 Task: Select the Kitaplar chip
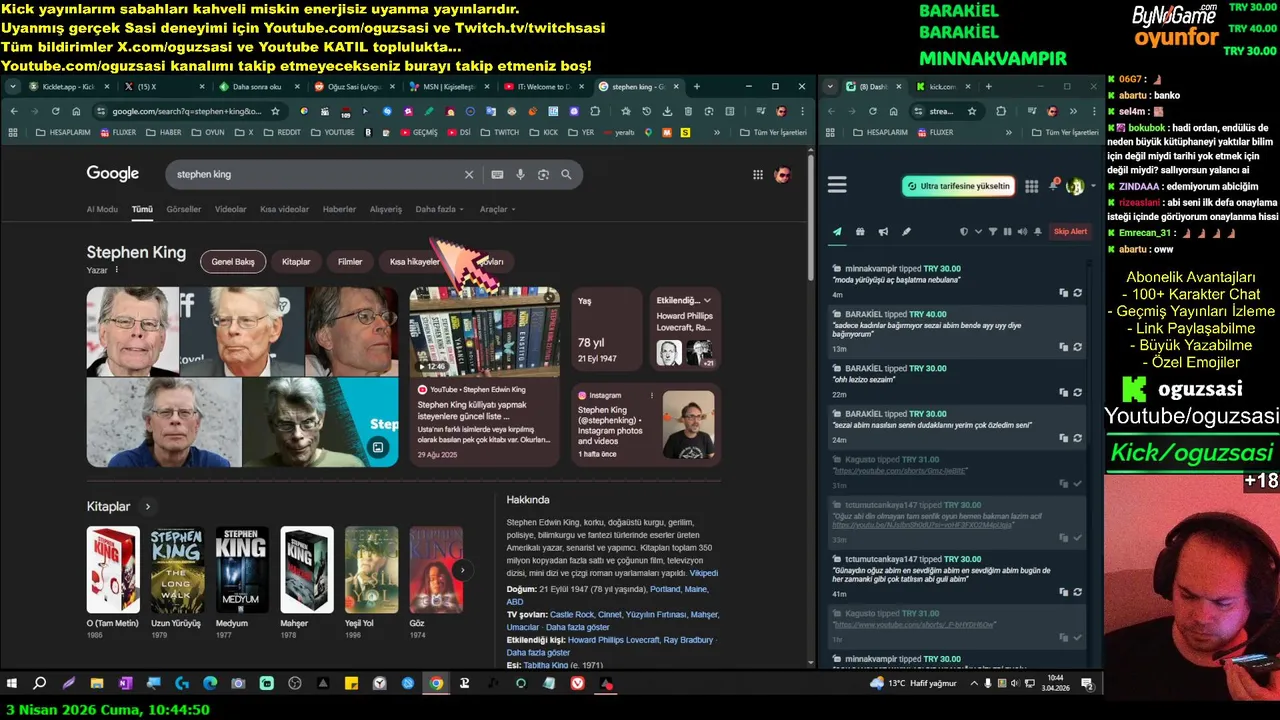click(296, 262)
